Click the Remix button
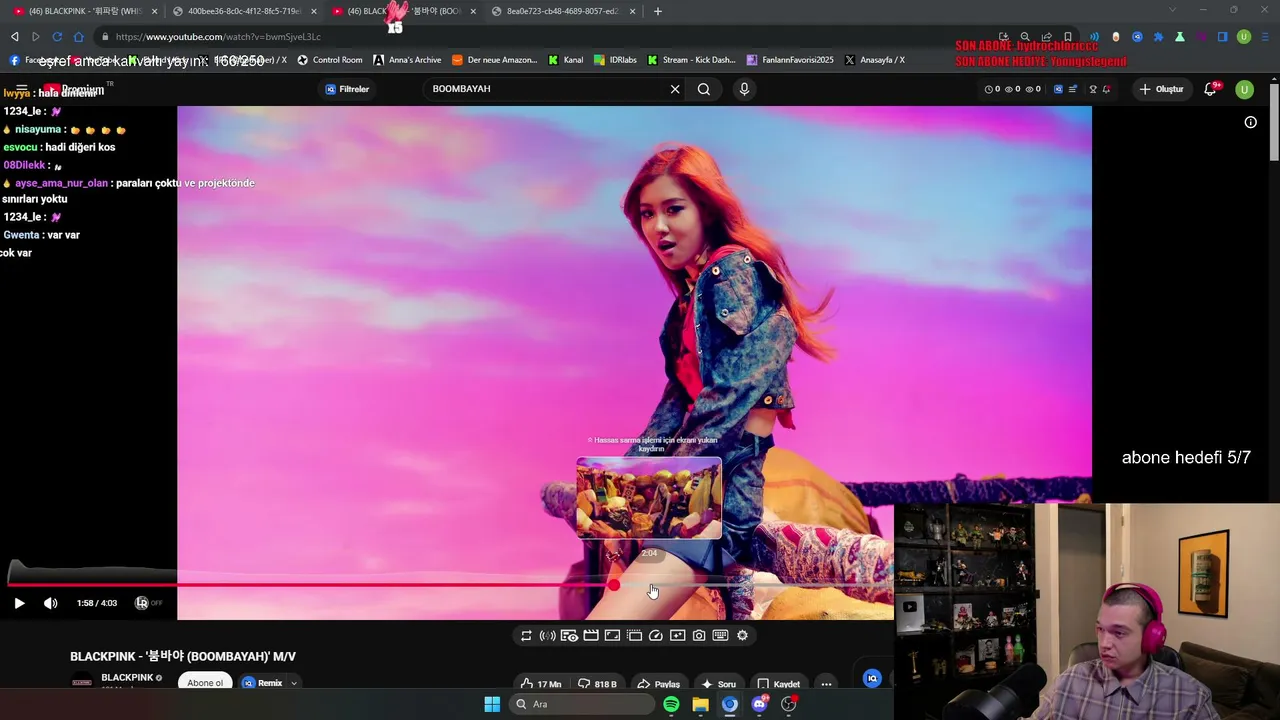The image size is (1280, 720). (x=263, y=683)
